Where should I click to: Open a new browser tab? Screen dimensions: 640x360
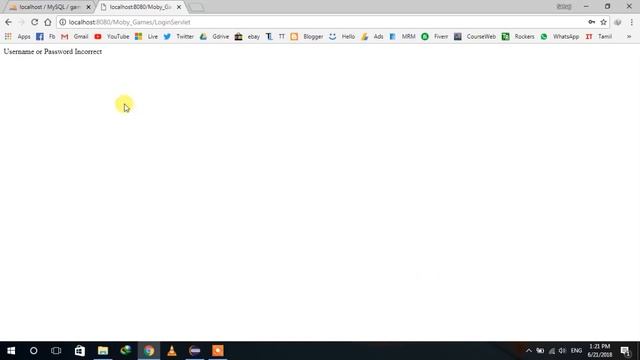click(x=197, y=7)
